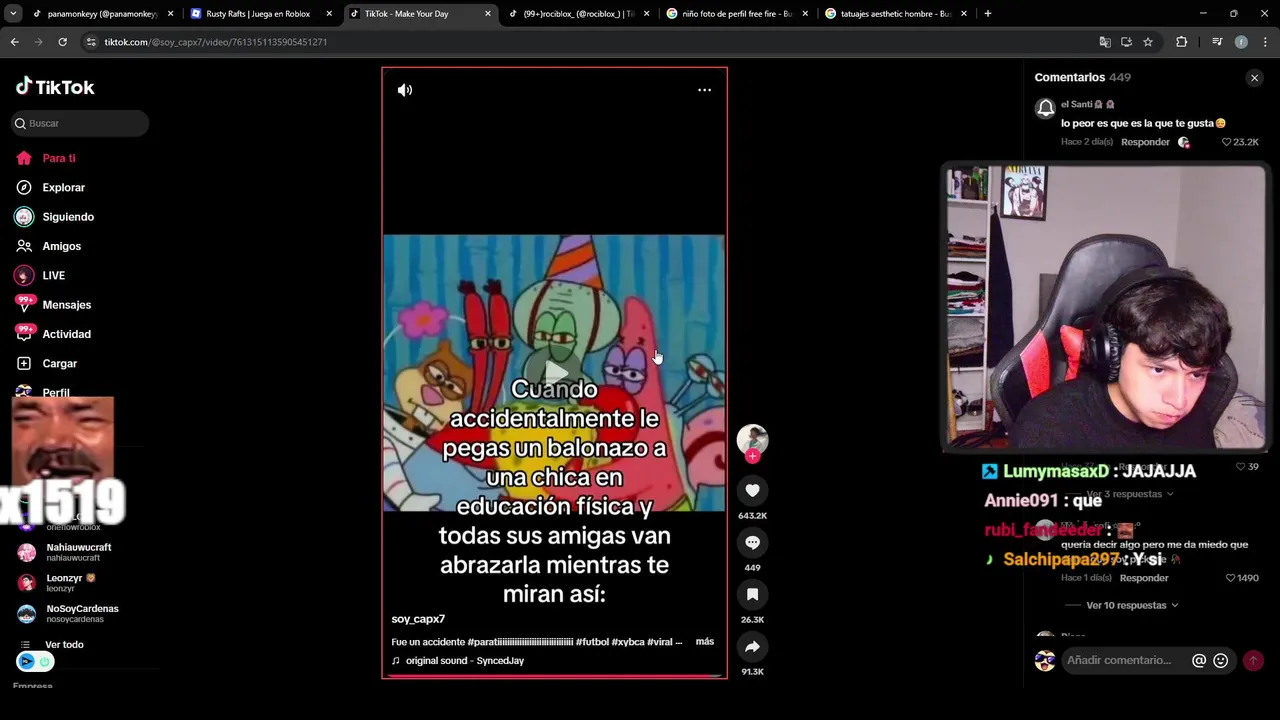Translate page with translate icon
Screen dimensions: 1280x720
coord(1104,42)
